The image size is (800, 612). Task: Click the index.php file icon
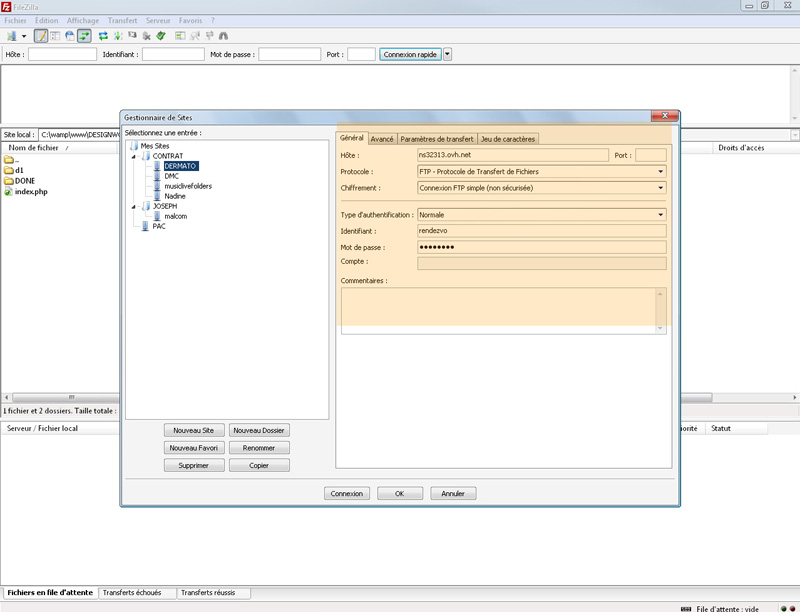click(8, 192)
